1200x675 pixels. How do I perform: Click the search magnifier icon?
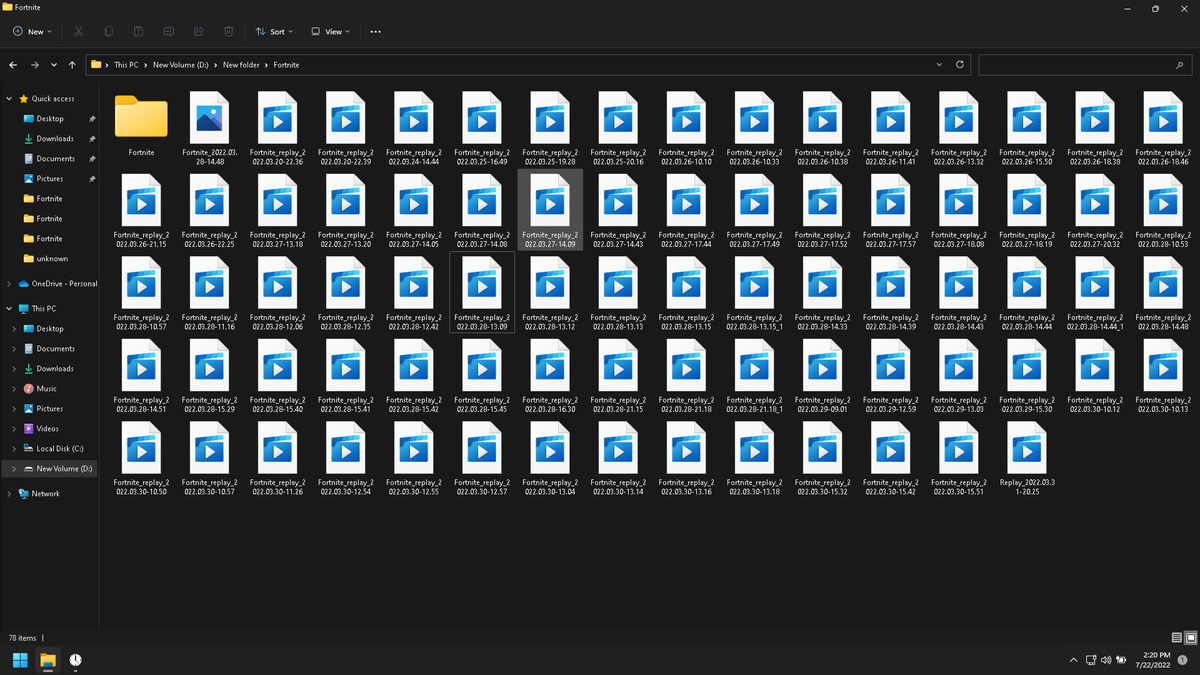click(x=1180, y=64)
